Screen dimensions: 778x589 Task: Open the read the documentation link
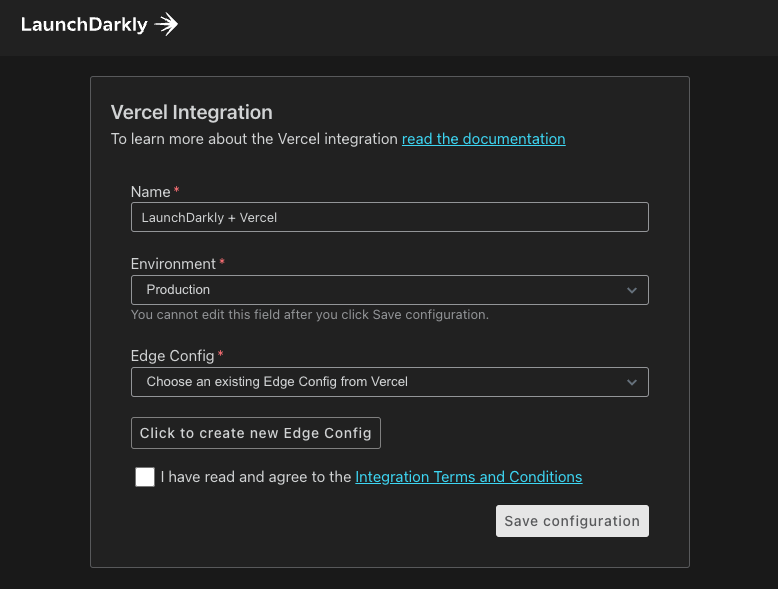483,139
